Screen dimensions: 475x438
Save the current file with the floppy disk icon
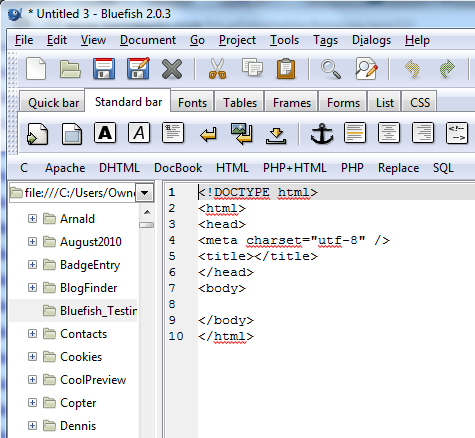click(x=104, y=69)
